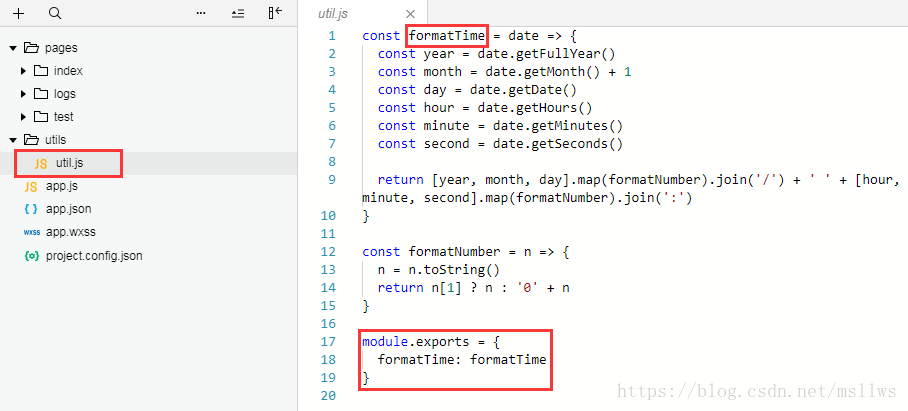Open the file search magnifier icon
Viewport: 908px width, 411px height.
(x=54, y=13)
